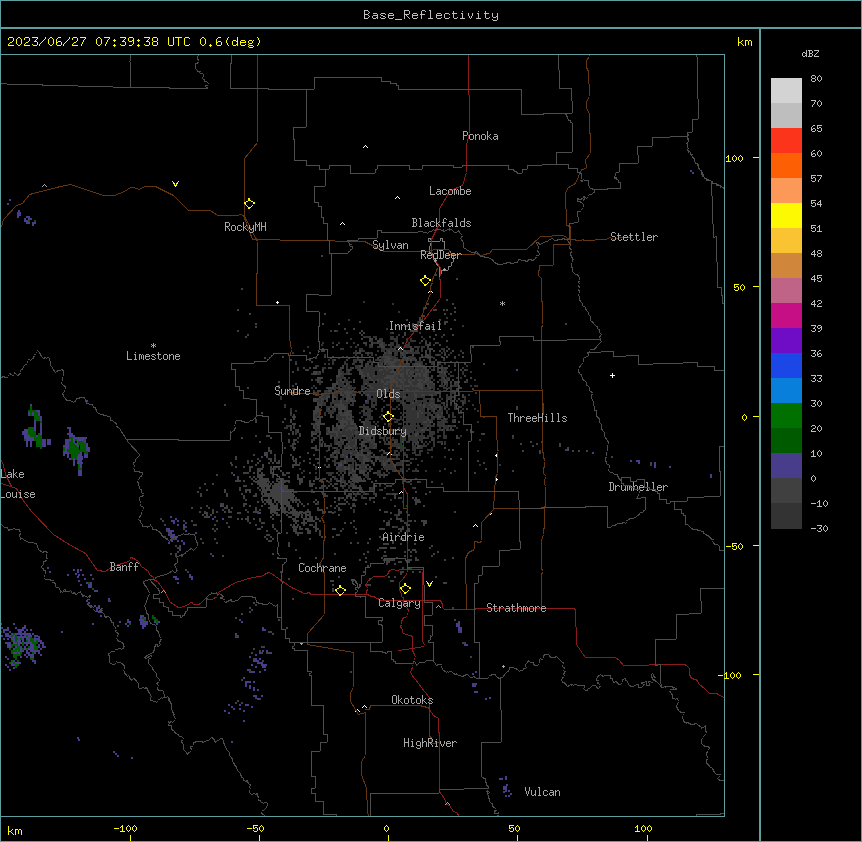Click the magenta 42-39 dBZ legend swatch
Viewport: 862px width, 842px height.
tap(786, 315)
